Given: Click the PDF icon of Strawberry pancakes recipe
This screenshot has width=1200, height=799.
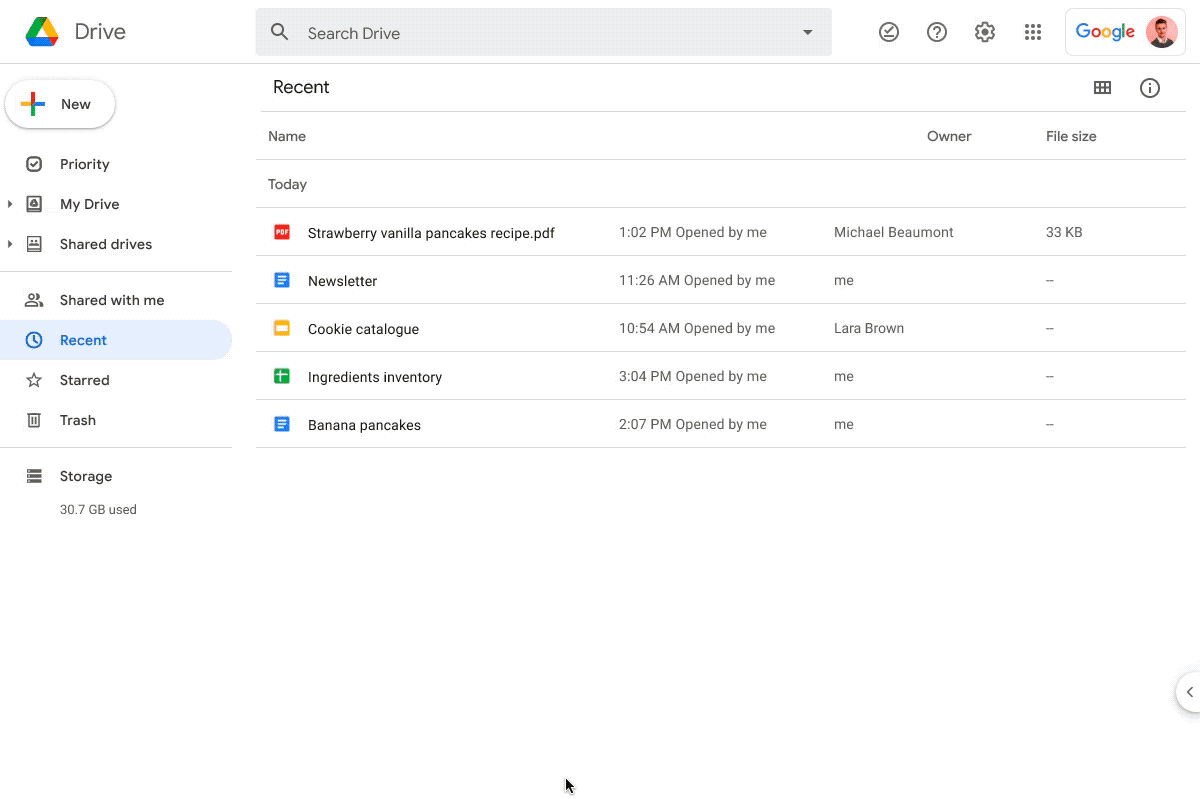Looking at the screenshot, I should coord(282,232).
